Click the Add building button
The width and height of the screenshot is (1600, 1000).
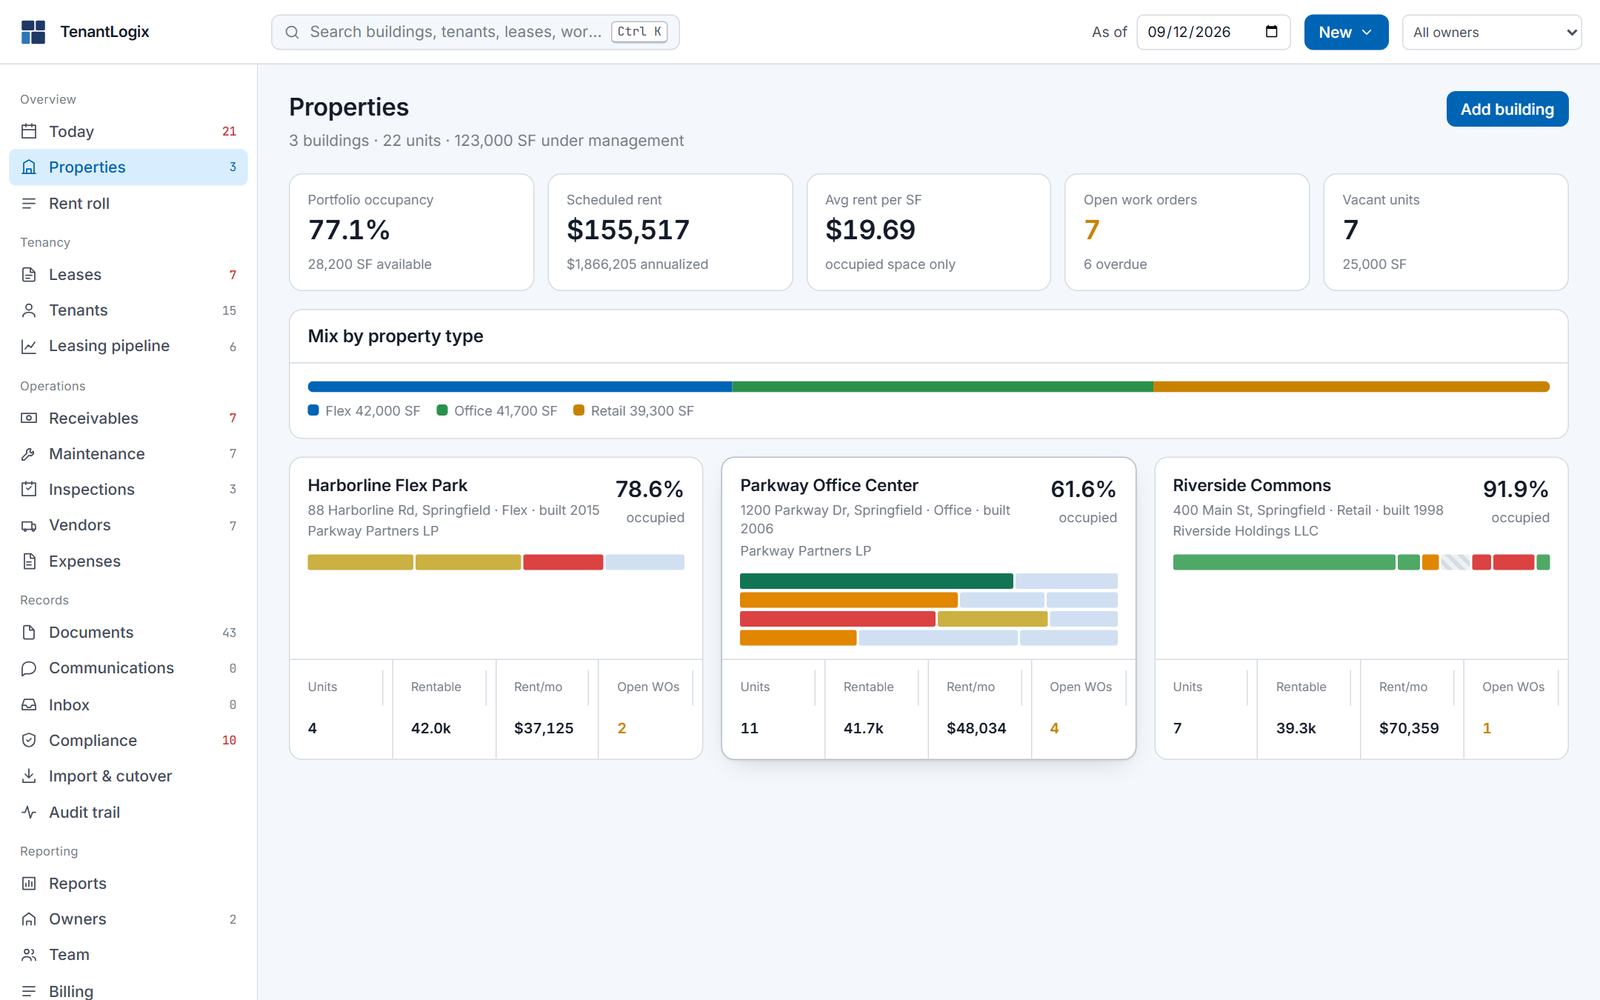click(1507, 109)
